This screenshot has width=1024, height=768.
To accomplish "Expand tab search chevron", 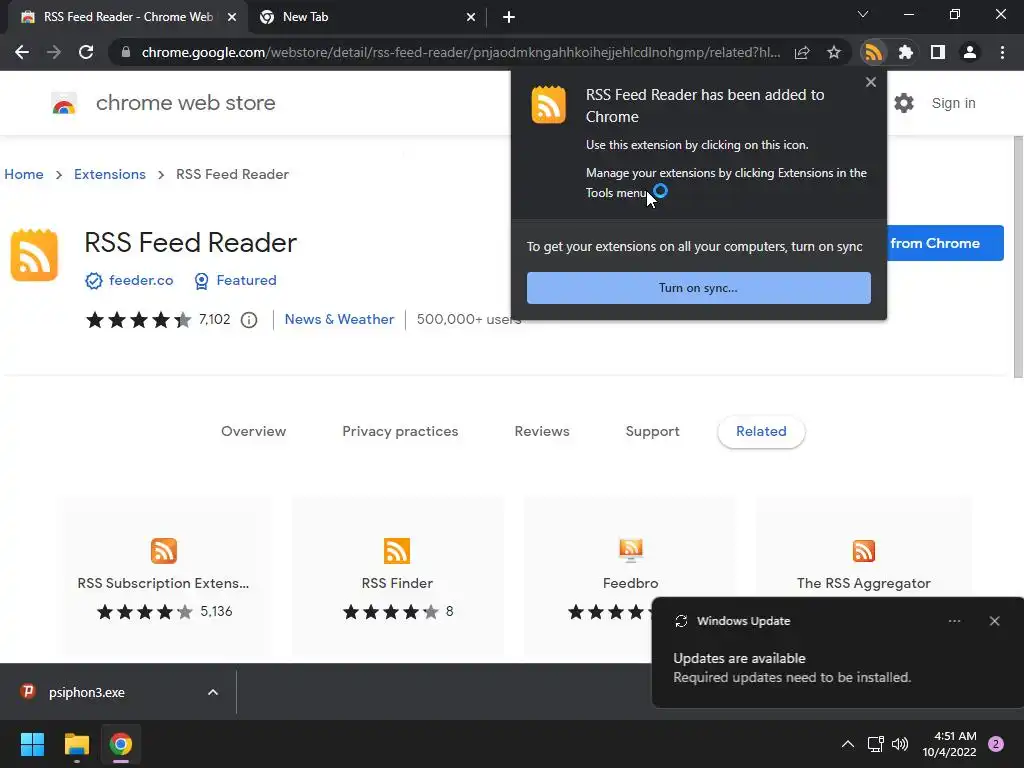I will pyautogui.click(x=863, y=14).
